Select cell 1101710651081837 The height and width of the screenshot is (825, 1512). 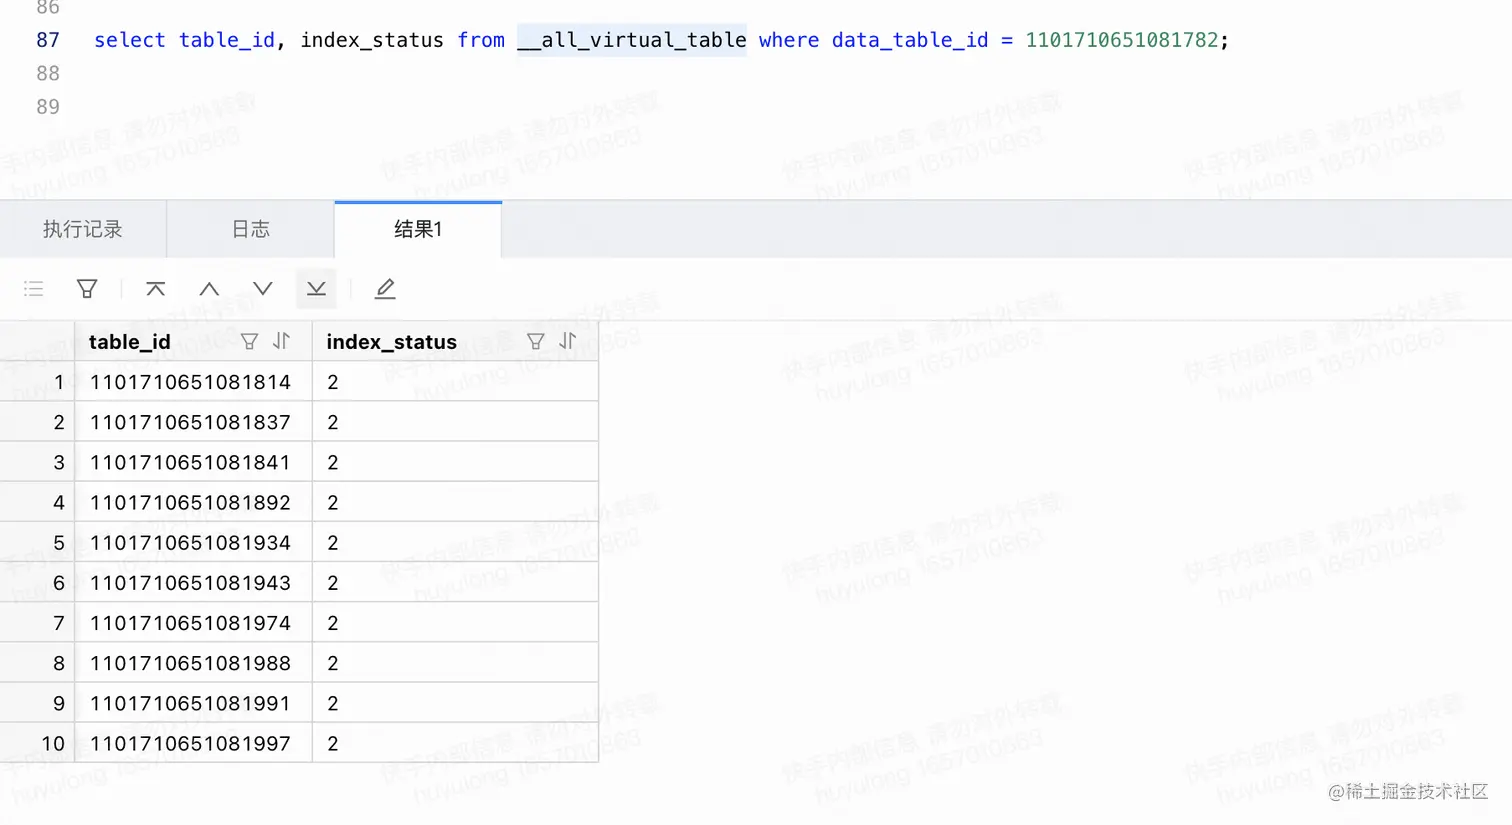click(x=193, y=422)
